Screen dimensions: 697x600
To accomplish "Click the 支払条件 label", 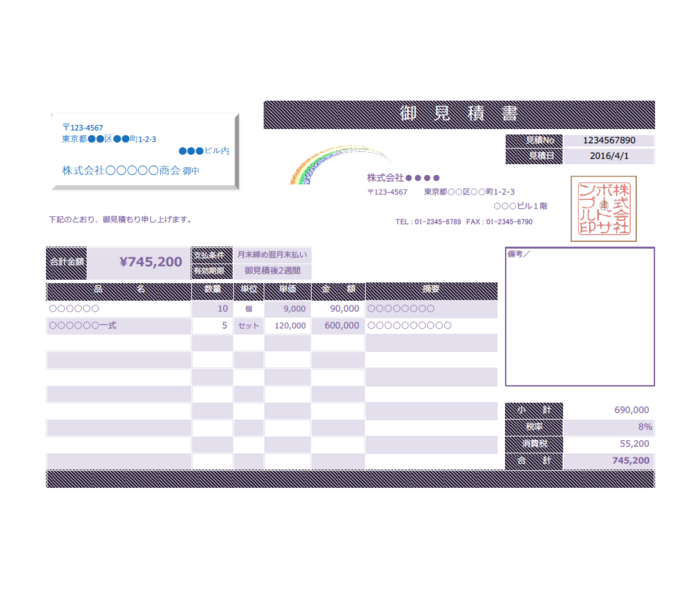I will (x=212, y=255).
